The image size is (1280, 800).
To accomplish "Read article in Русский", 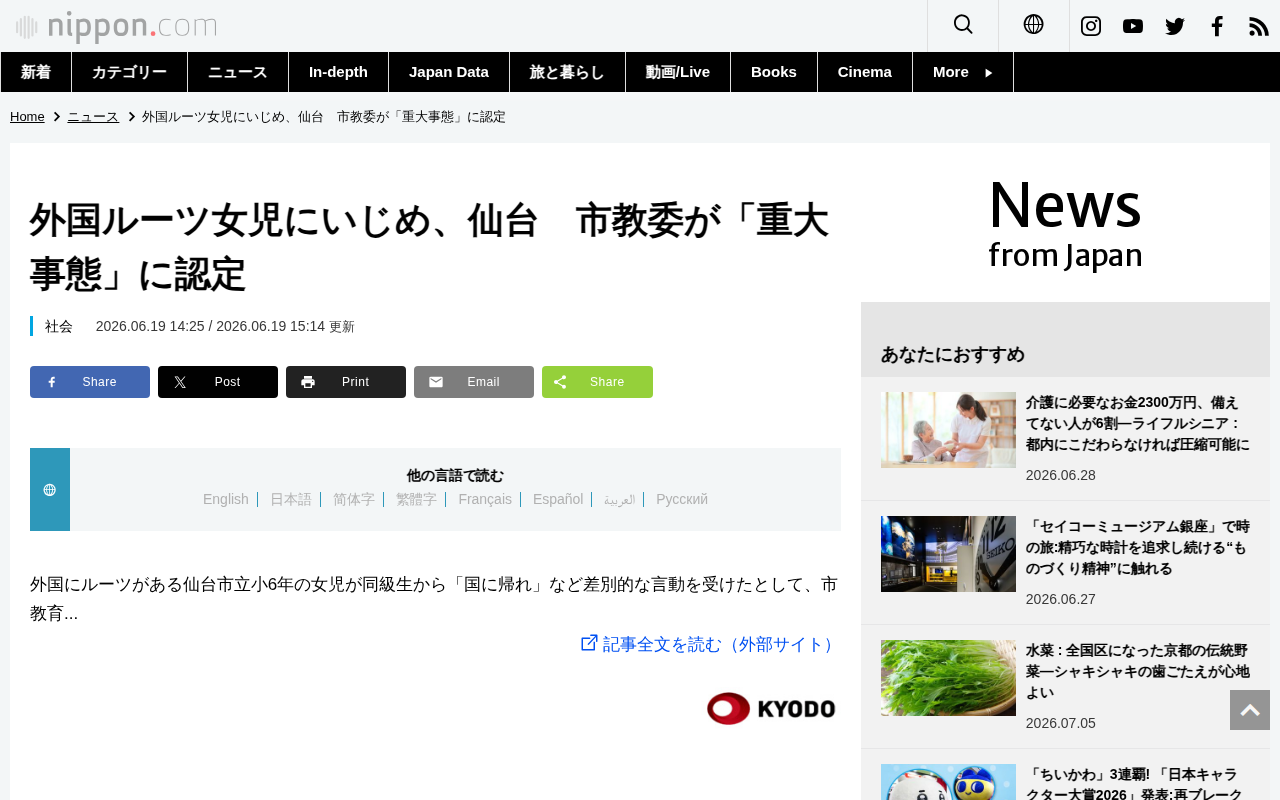I will click(x=682, y=499).
